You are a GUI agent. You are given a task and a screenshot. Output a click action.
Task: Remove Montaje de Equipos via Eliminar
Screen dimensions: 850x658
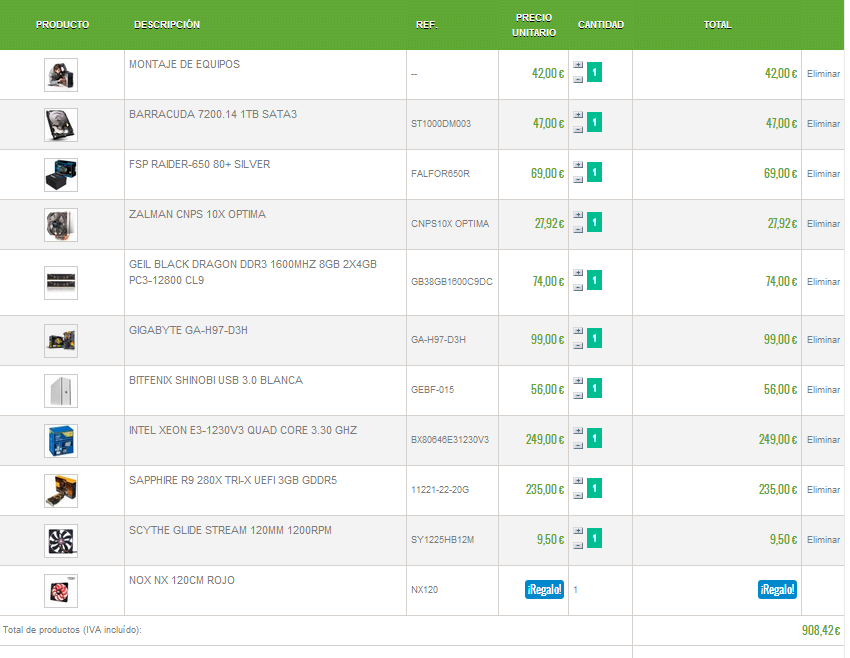coord(823,74)
